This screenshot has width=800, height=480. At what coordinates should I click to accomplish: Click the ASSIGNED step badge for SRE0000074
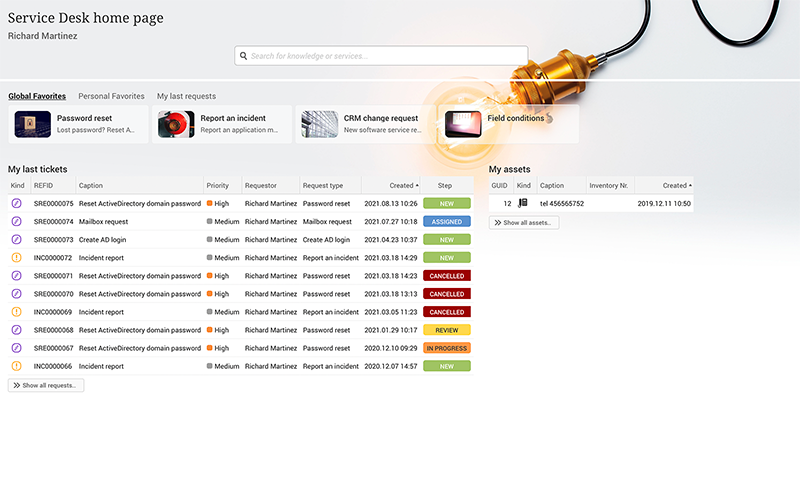click(x=446, y=221)
